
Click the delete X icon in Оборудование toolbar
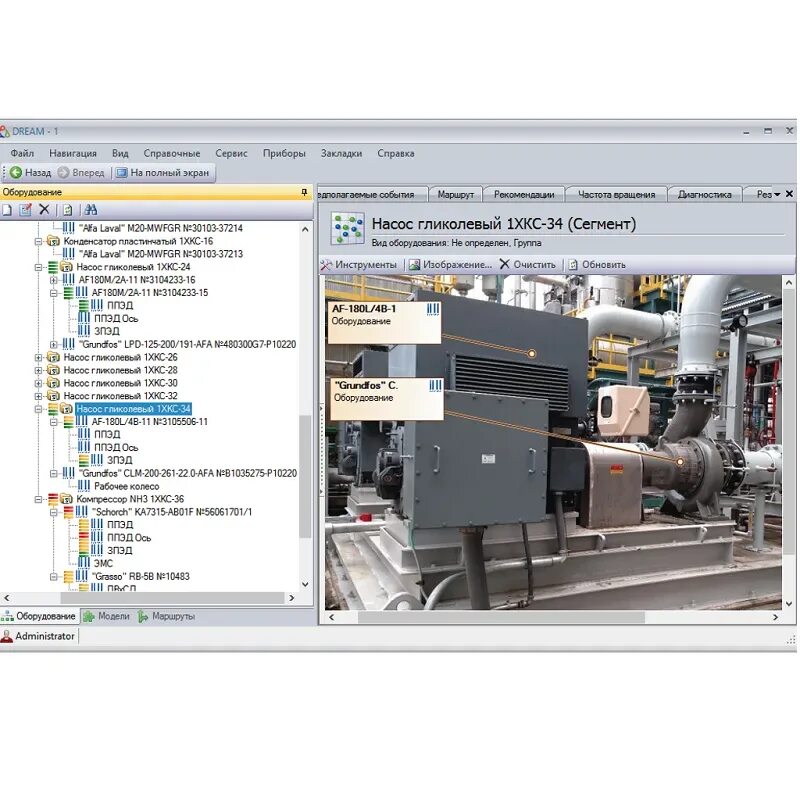pyautogui.click(x=44, y=210)
